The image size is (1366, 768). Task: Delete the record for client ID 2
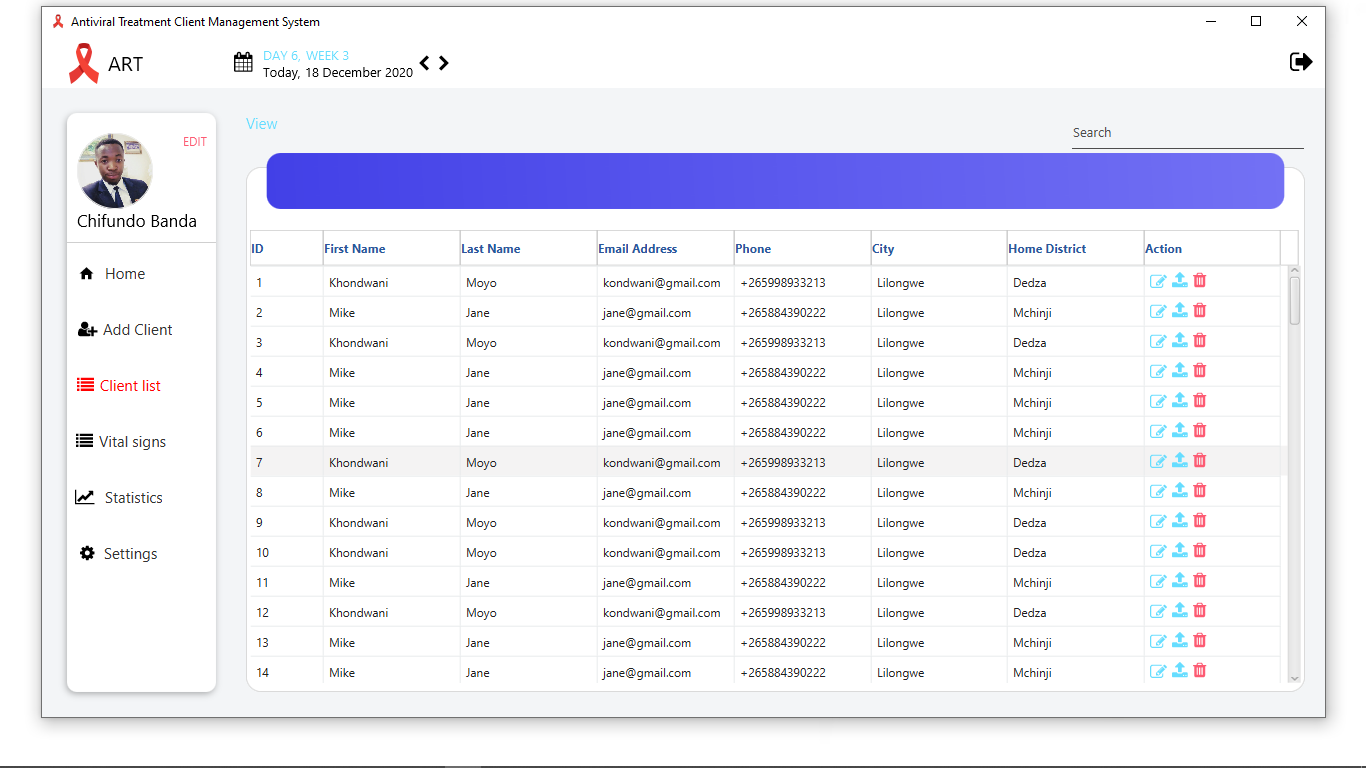pyautogui.click(x=1199, y=310)
